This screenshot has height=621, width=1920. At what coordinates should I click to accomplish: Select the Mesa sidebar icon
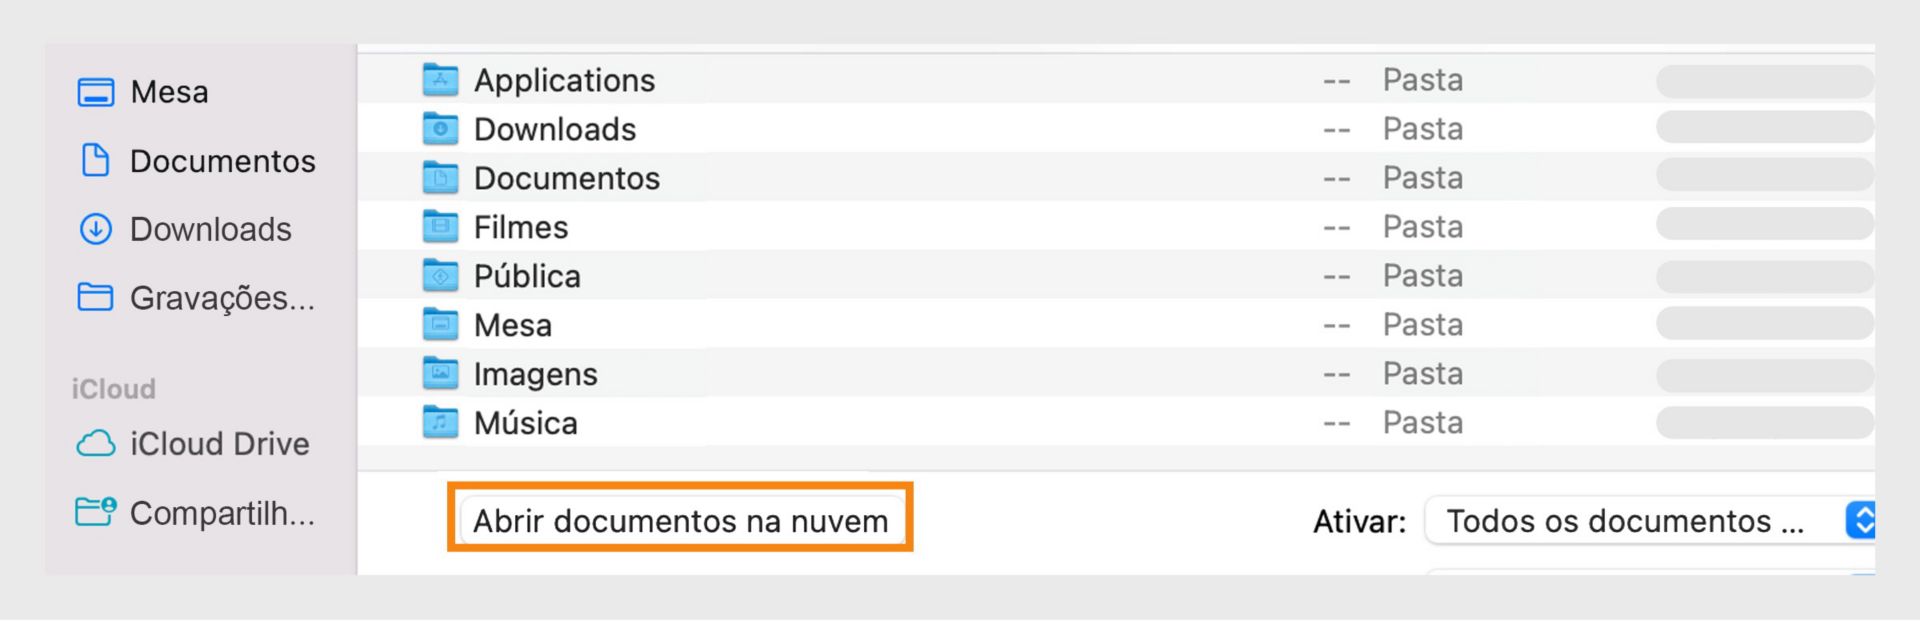pos(95,91)
